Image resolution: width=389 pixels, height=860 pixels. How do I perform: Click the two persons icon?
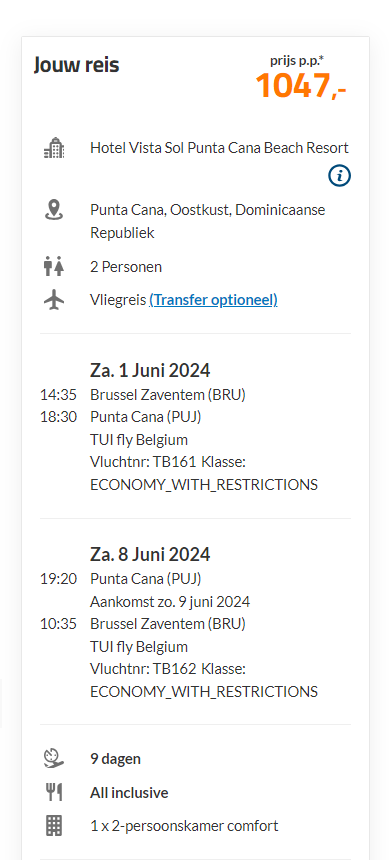[x=54, y=267]
